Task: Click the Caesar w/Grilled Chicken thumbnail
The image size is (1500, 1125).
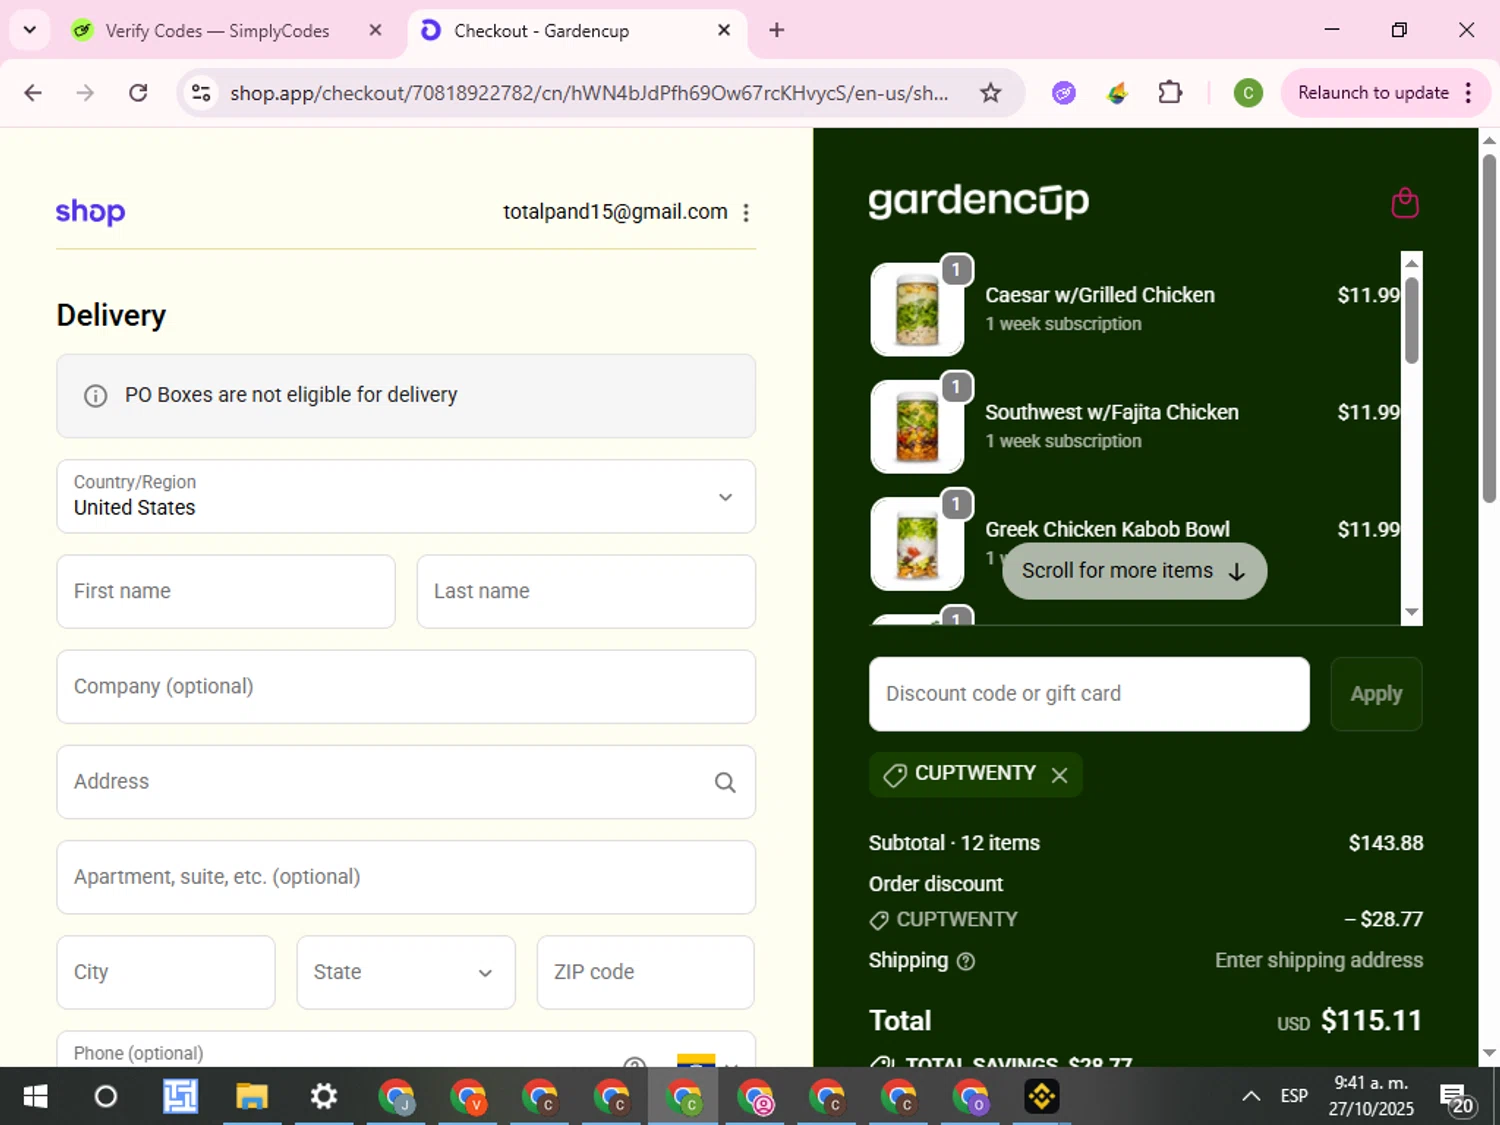Action: pos(917,309)
